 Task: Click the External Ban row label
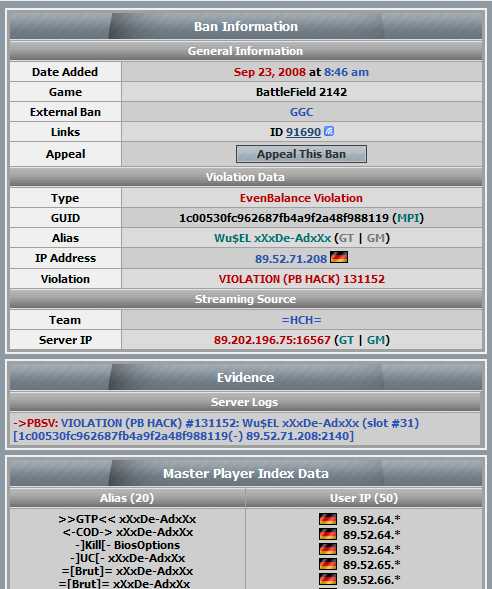[65, 112]
